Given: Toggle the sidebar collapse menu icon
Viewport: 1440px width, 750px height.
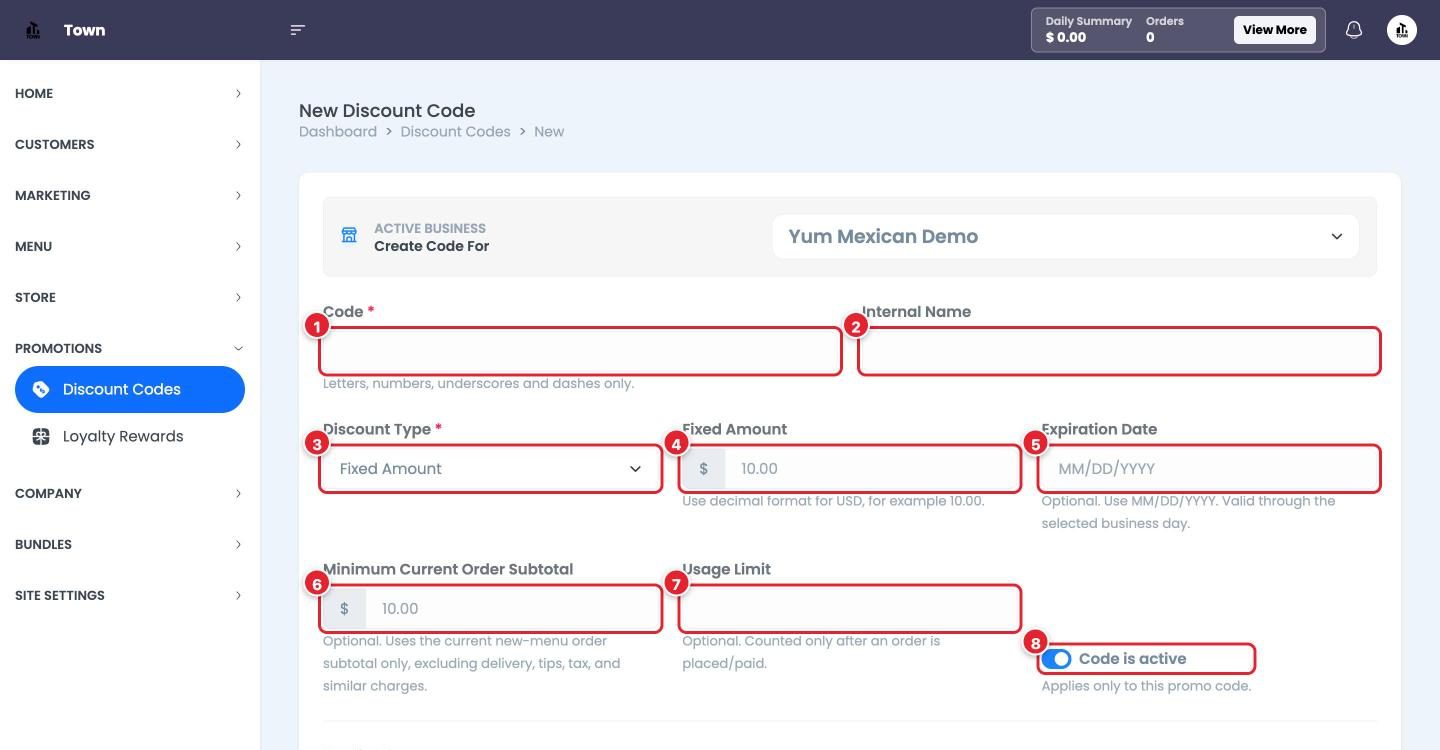Looking at the screenshot, I should coord(297,30).
